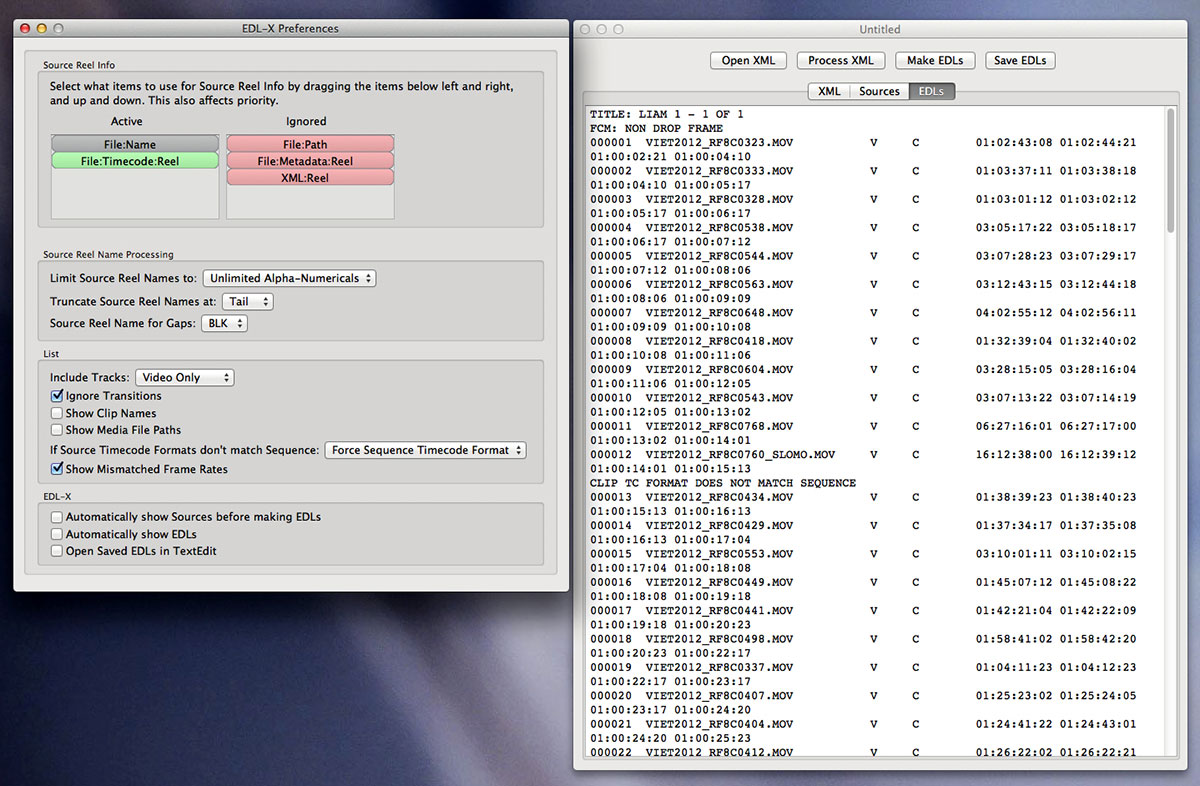Uncheck Ignore Transitions checkbox
Image resolution: width=1200 pixels, height=786 pixels.
[x=57, y=396]
